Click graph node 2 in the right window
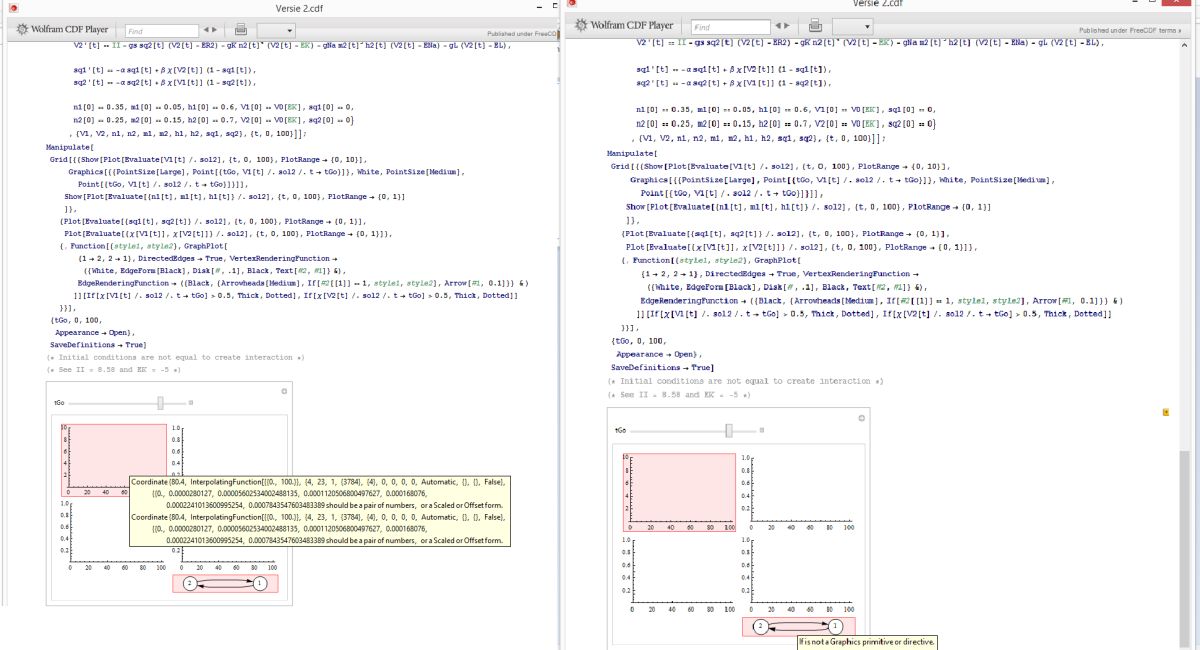Screen dimensions: 1200x650 (760, 626)
